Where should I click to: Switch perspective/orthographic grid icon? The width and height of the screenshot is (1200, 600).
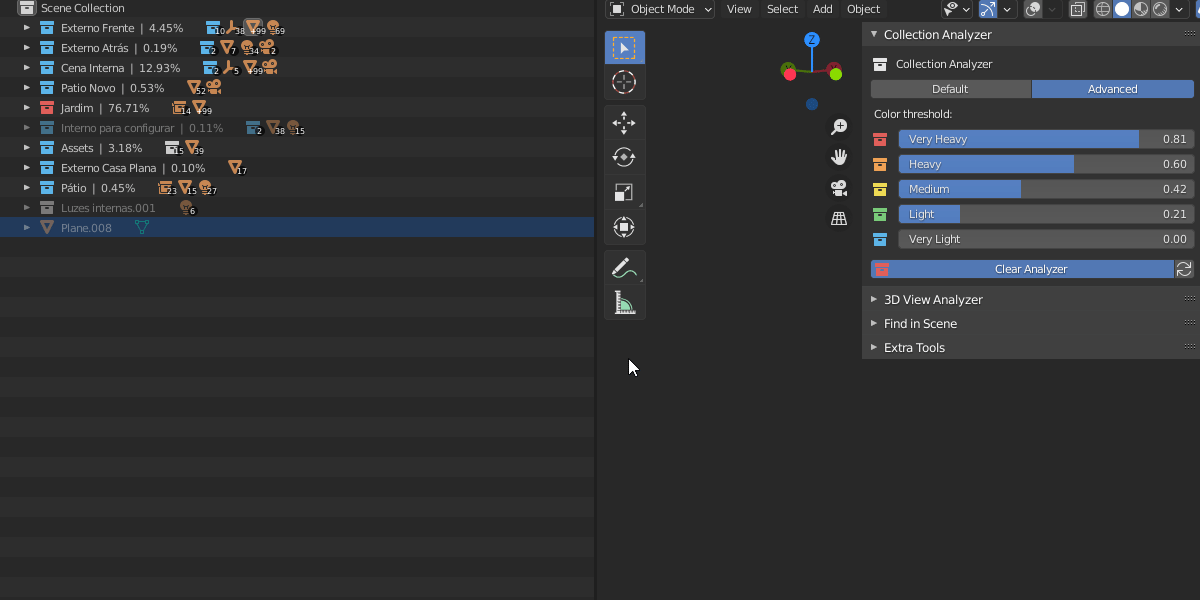[x=839, y=218]
